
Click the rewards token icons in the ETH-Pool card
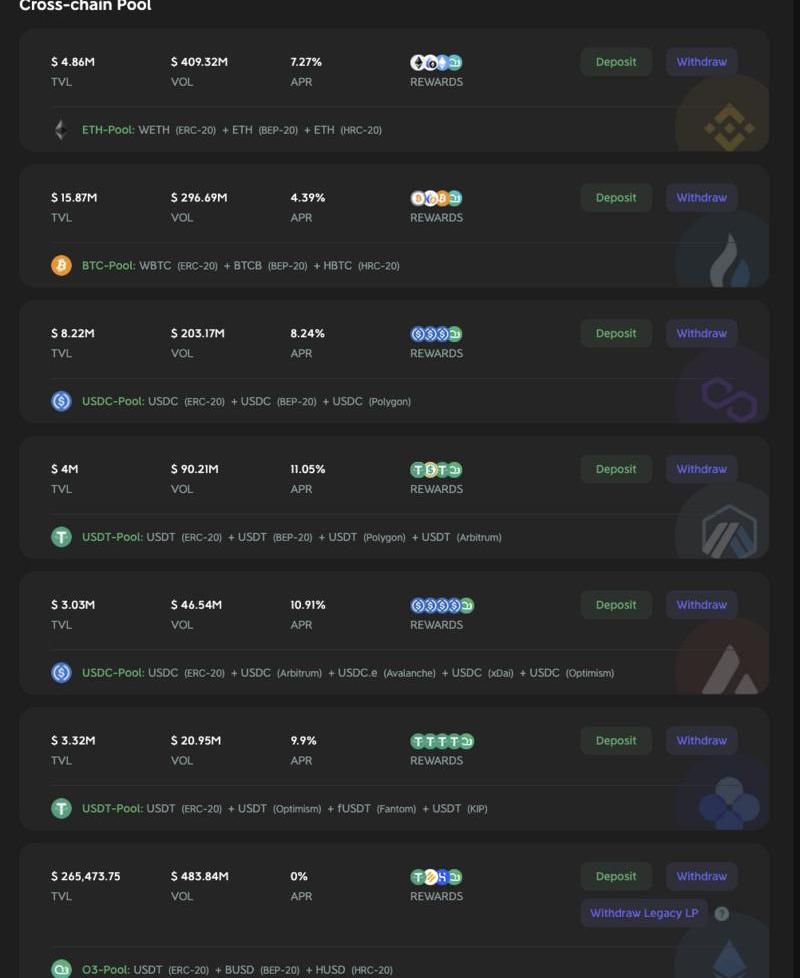click(x=436, y=62)
